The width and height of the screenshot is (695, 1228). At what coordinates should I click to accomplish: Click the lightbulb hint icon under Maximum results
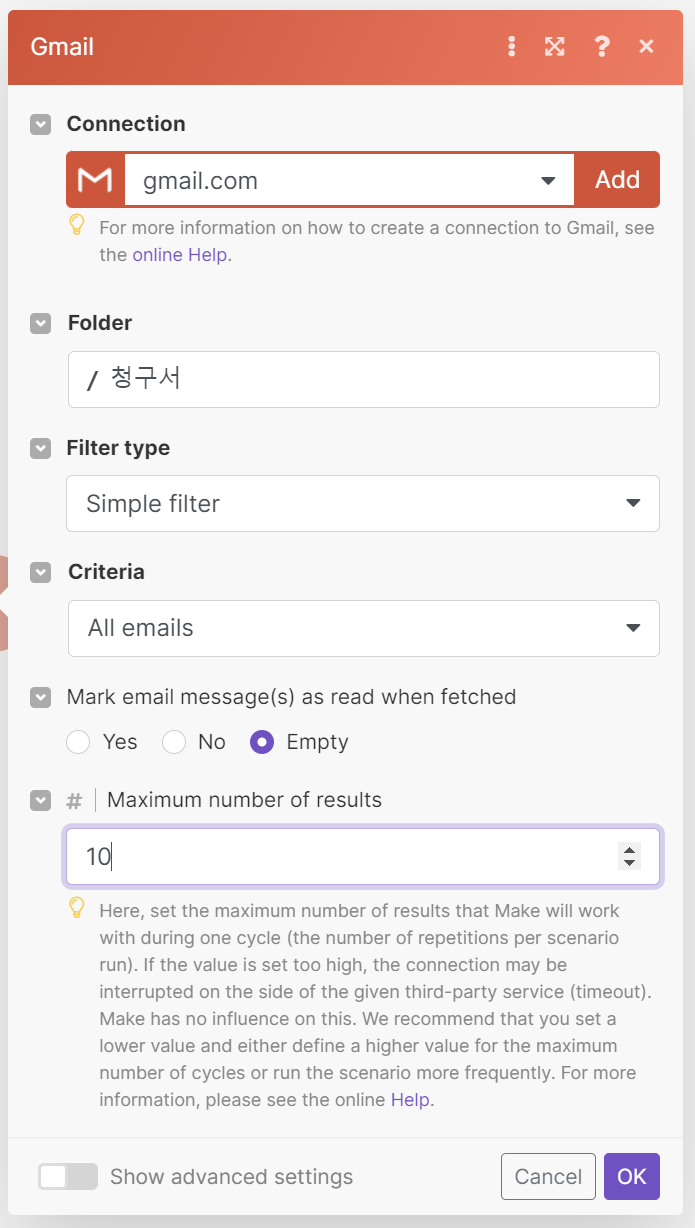(76, 909)
